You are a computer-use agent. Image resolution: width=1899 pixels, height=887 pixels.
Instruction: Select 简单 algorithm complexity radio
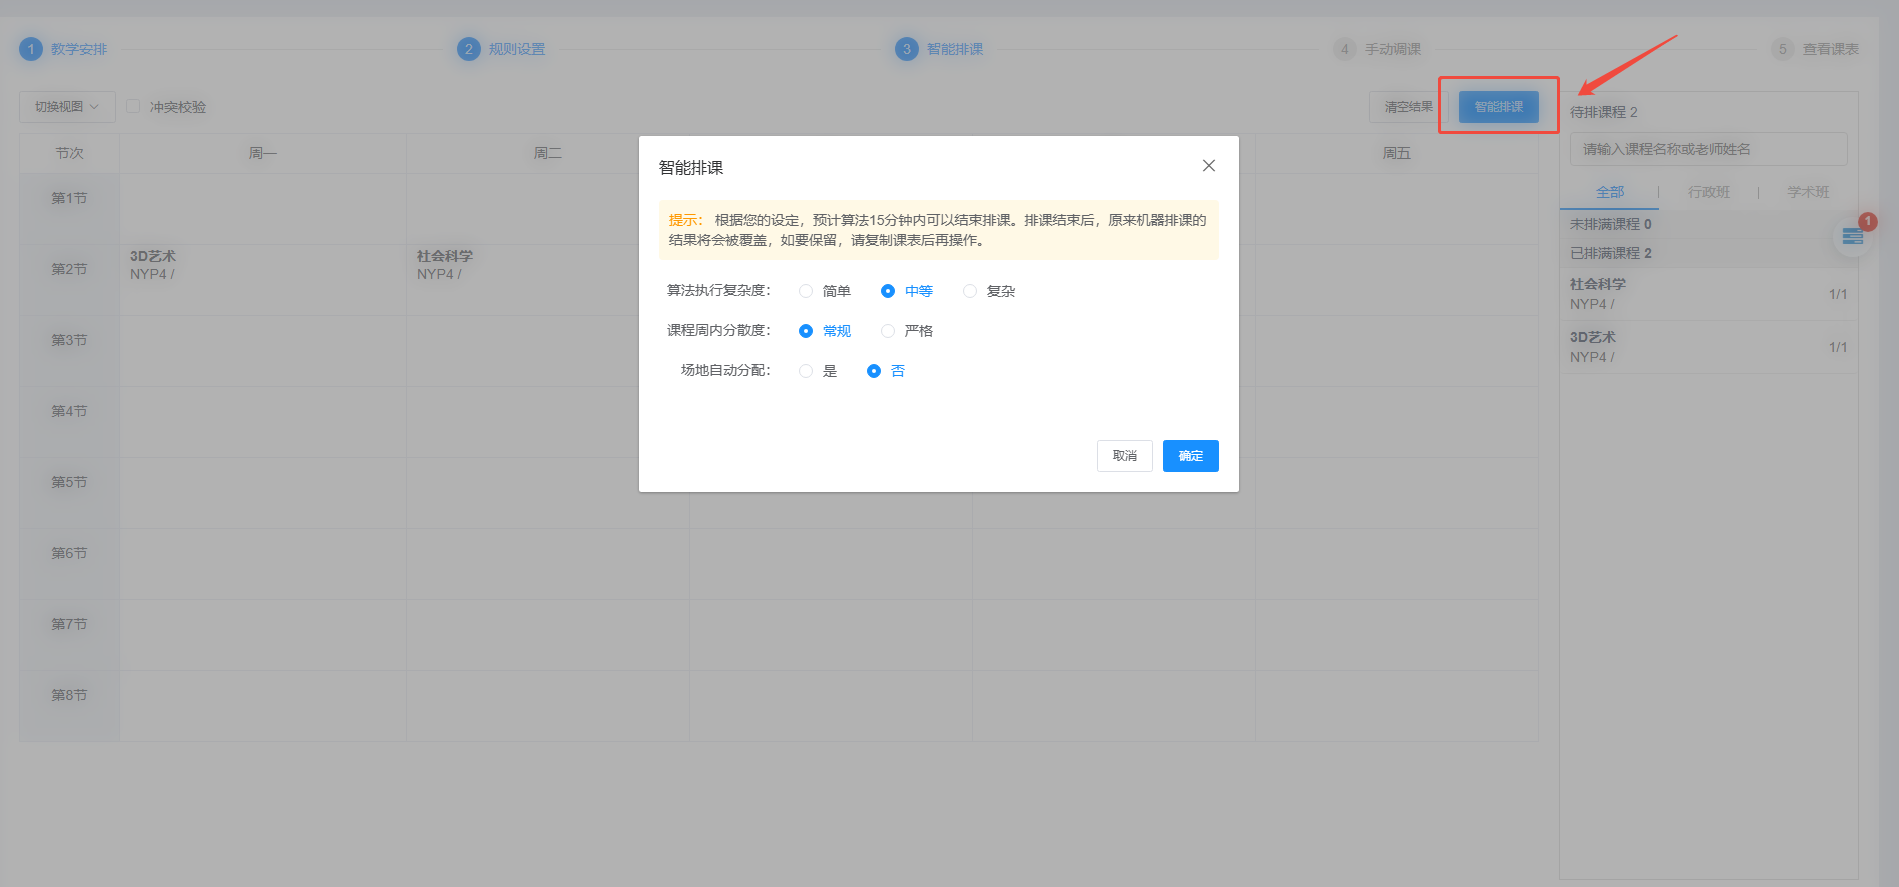pos(806,291)
